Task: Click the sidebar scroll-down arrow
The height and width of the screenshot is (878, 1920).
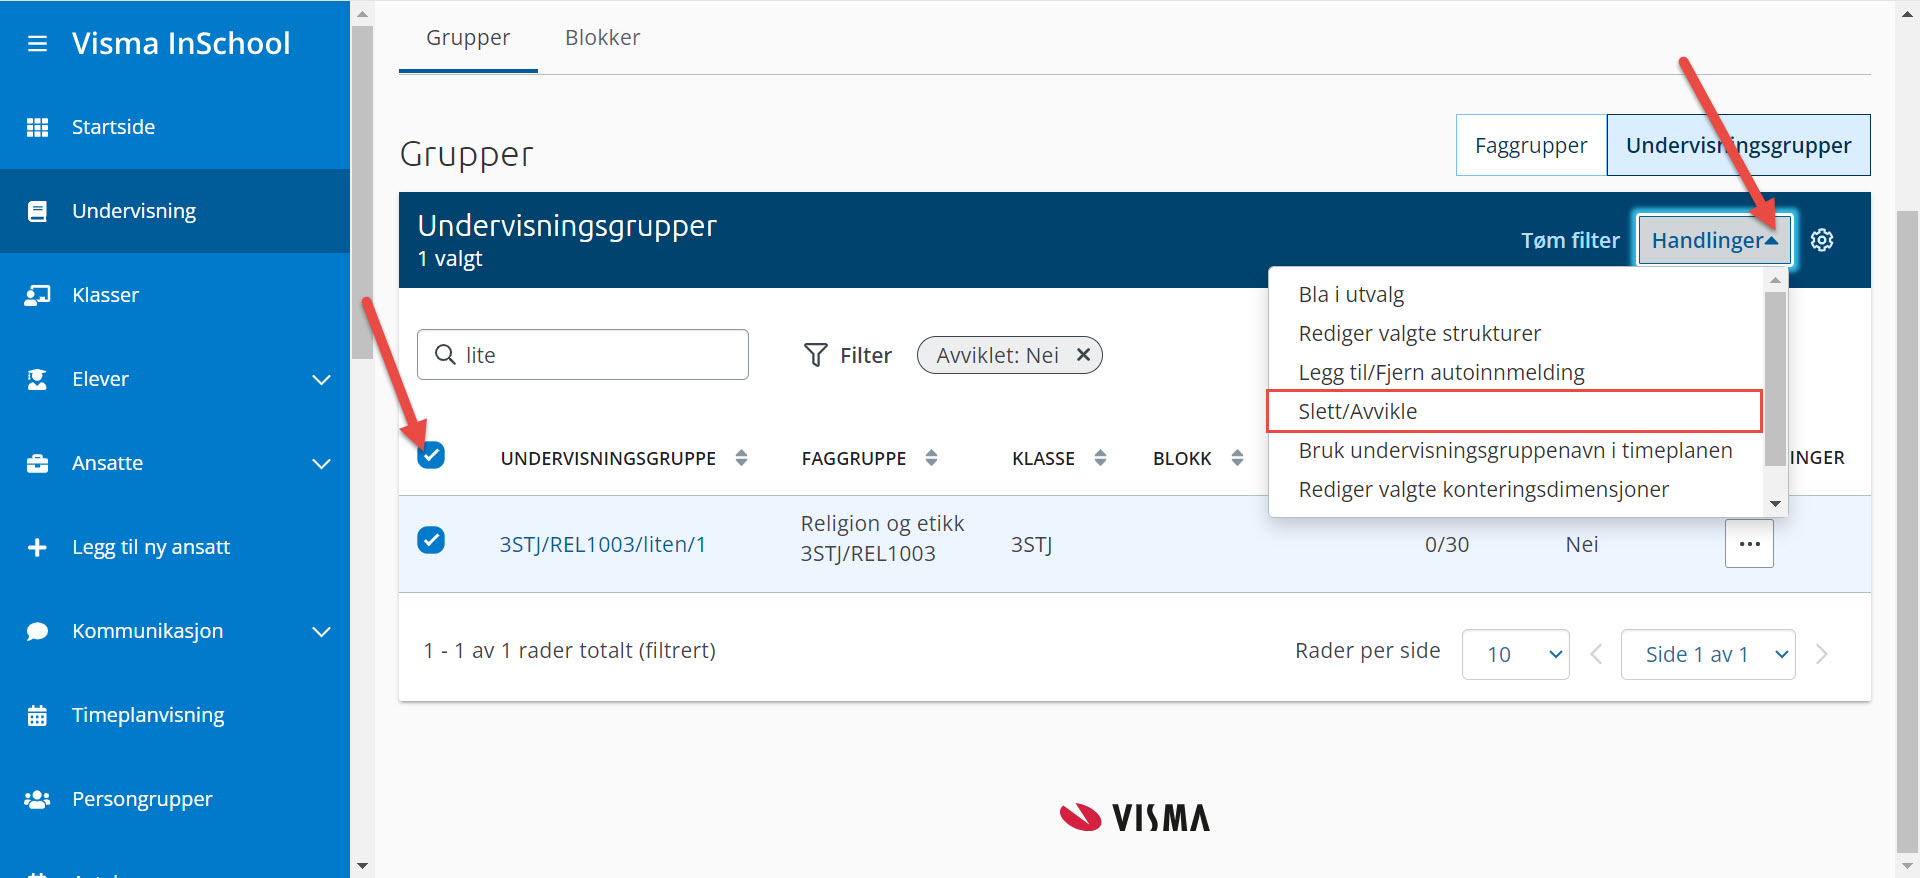Action: (x=362, y=866)
